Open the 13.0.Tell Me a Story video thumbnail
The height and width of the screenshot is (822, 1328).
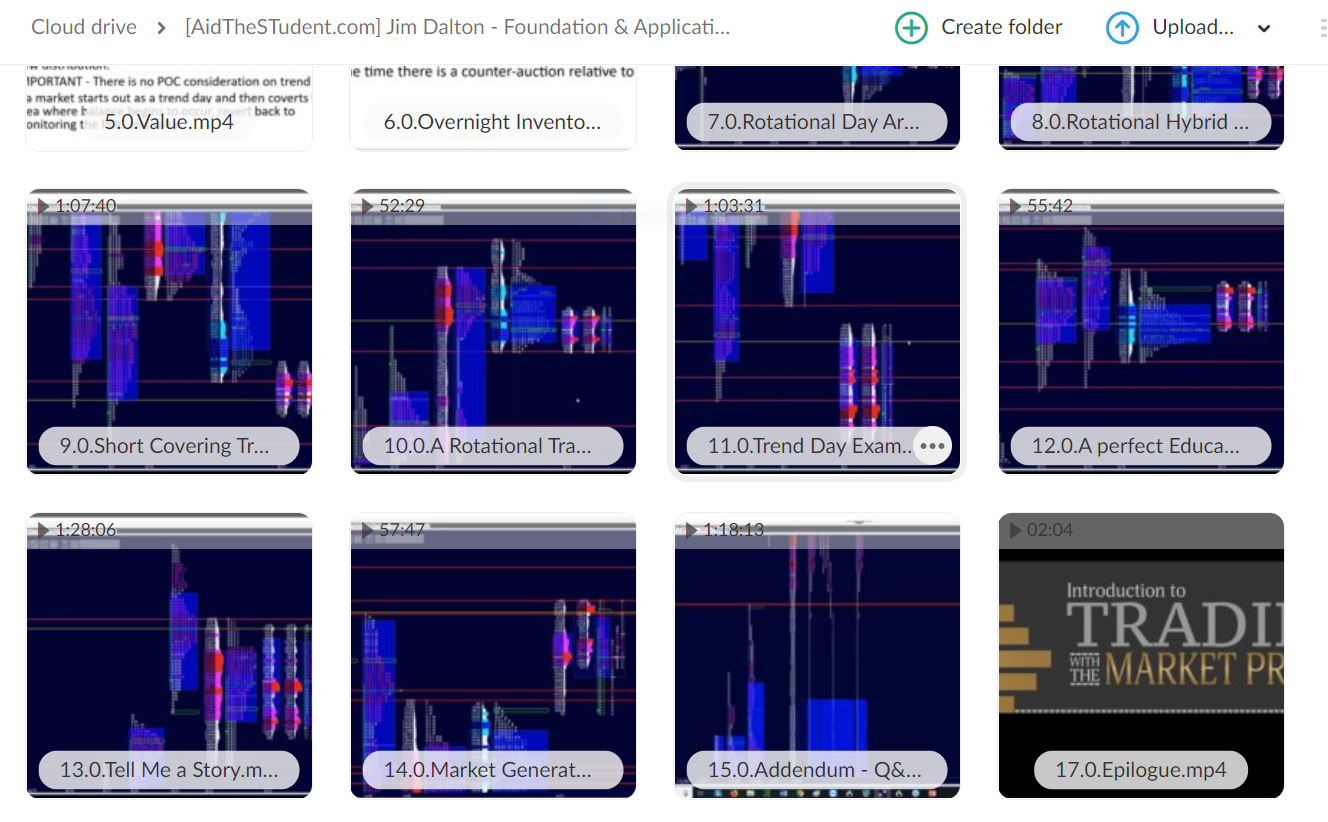(169, 655)
